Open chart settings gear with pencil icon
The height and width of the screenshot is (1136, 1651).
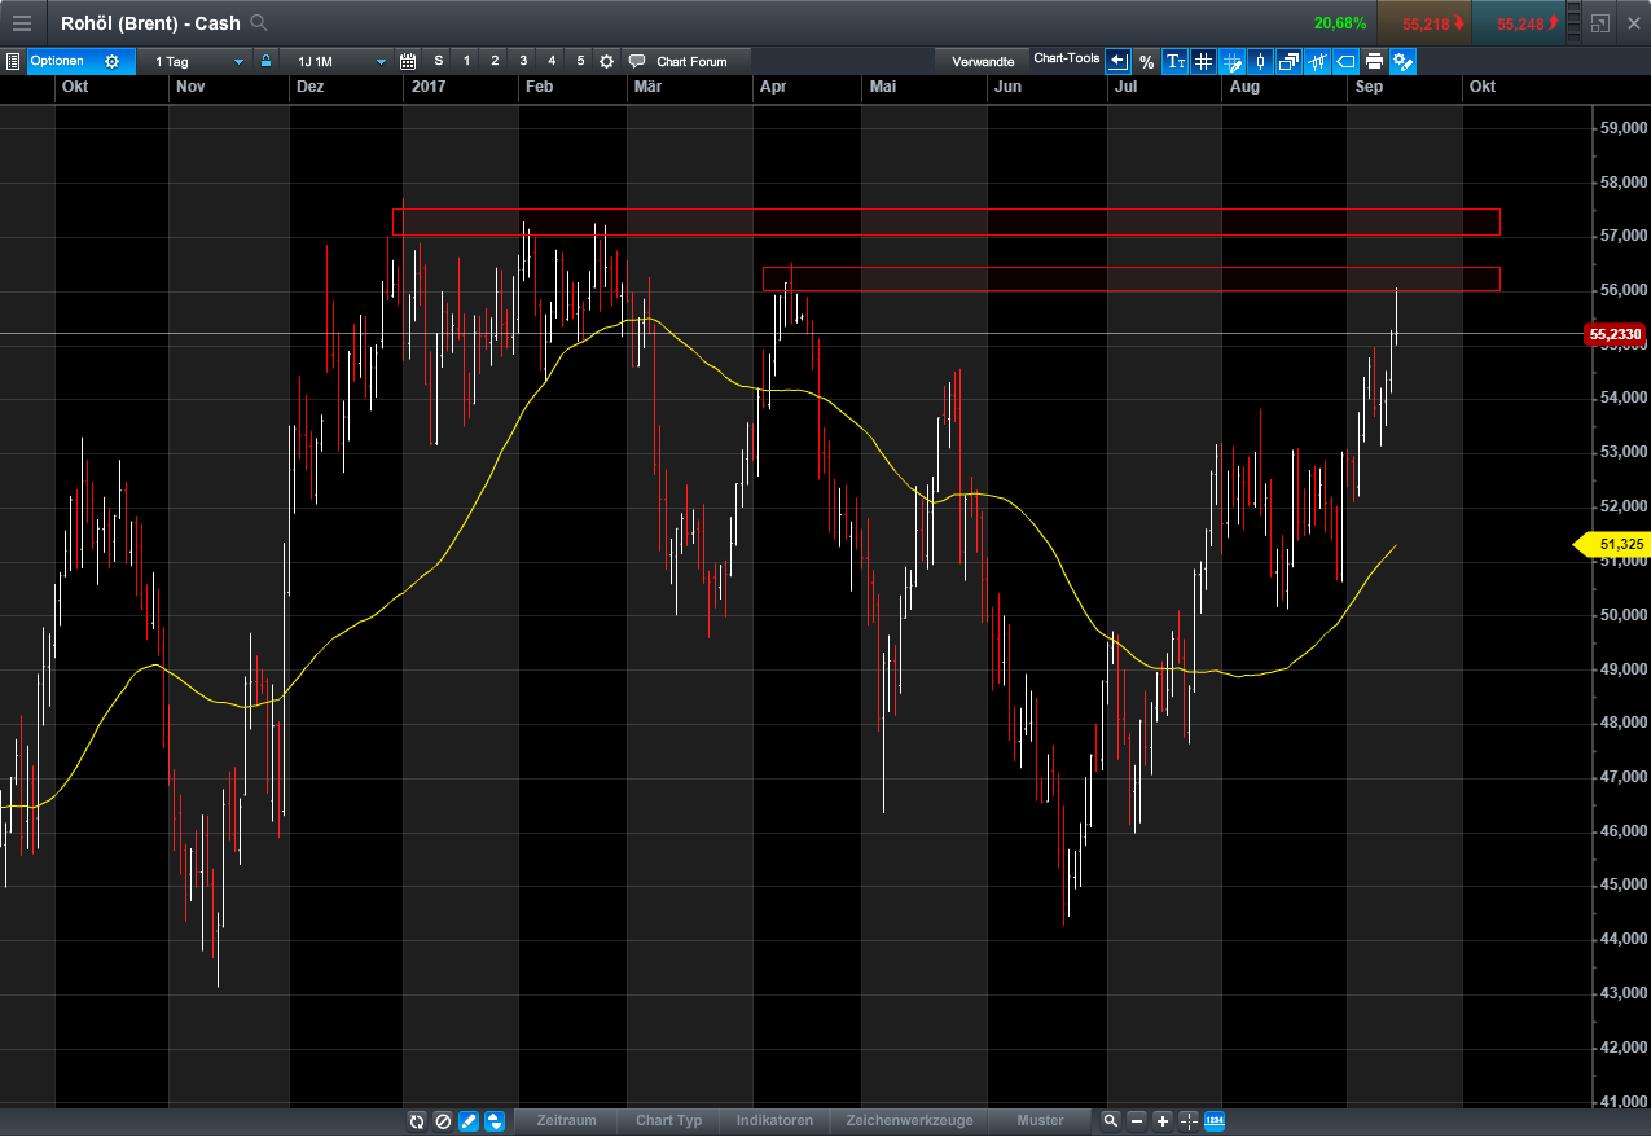pyautogui.click(x=1403, y=61)
